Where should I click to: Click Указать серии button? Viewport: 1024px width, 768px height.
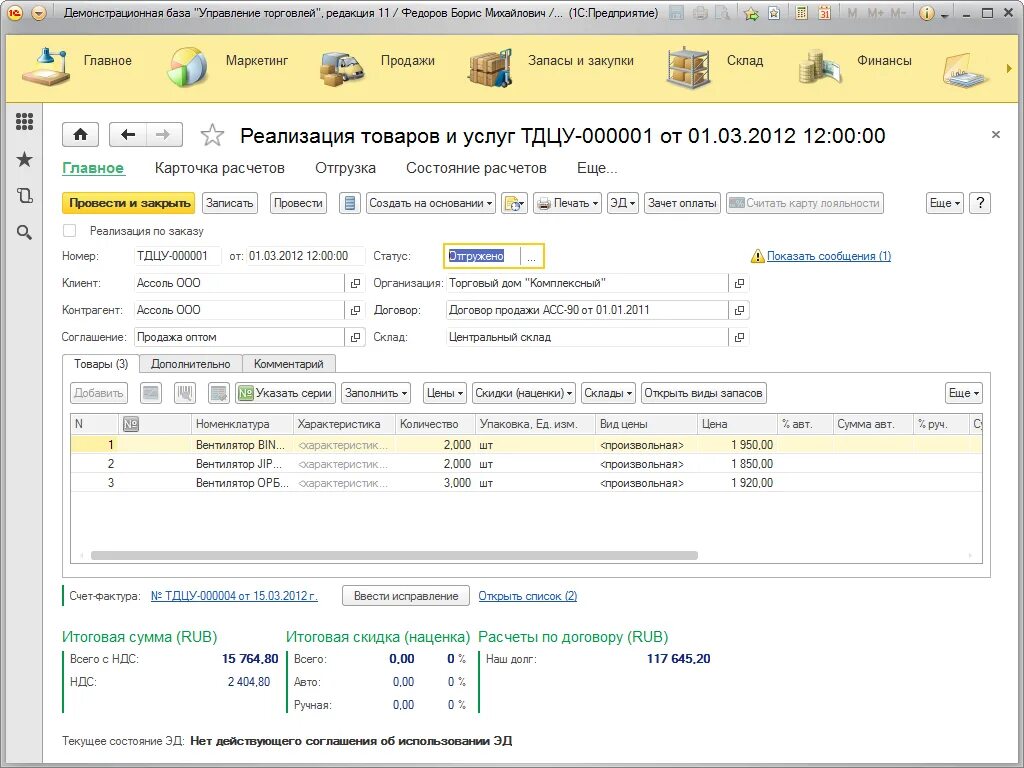click(285, 393)
